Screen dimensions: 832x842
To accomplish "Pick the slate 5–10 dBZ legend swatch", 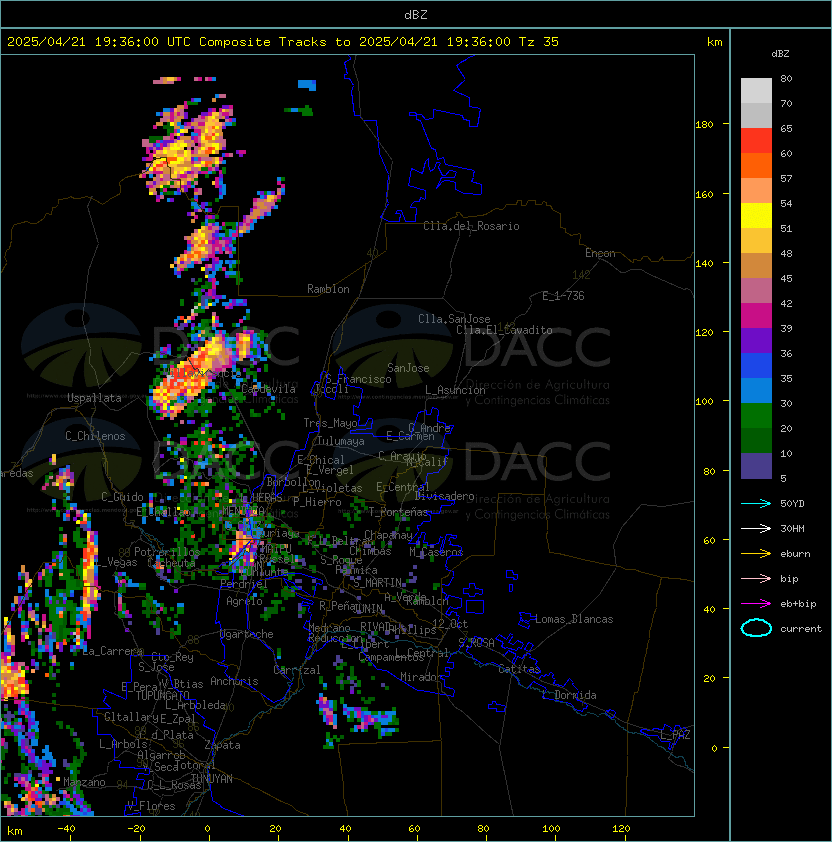I will pos(756,466).
